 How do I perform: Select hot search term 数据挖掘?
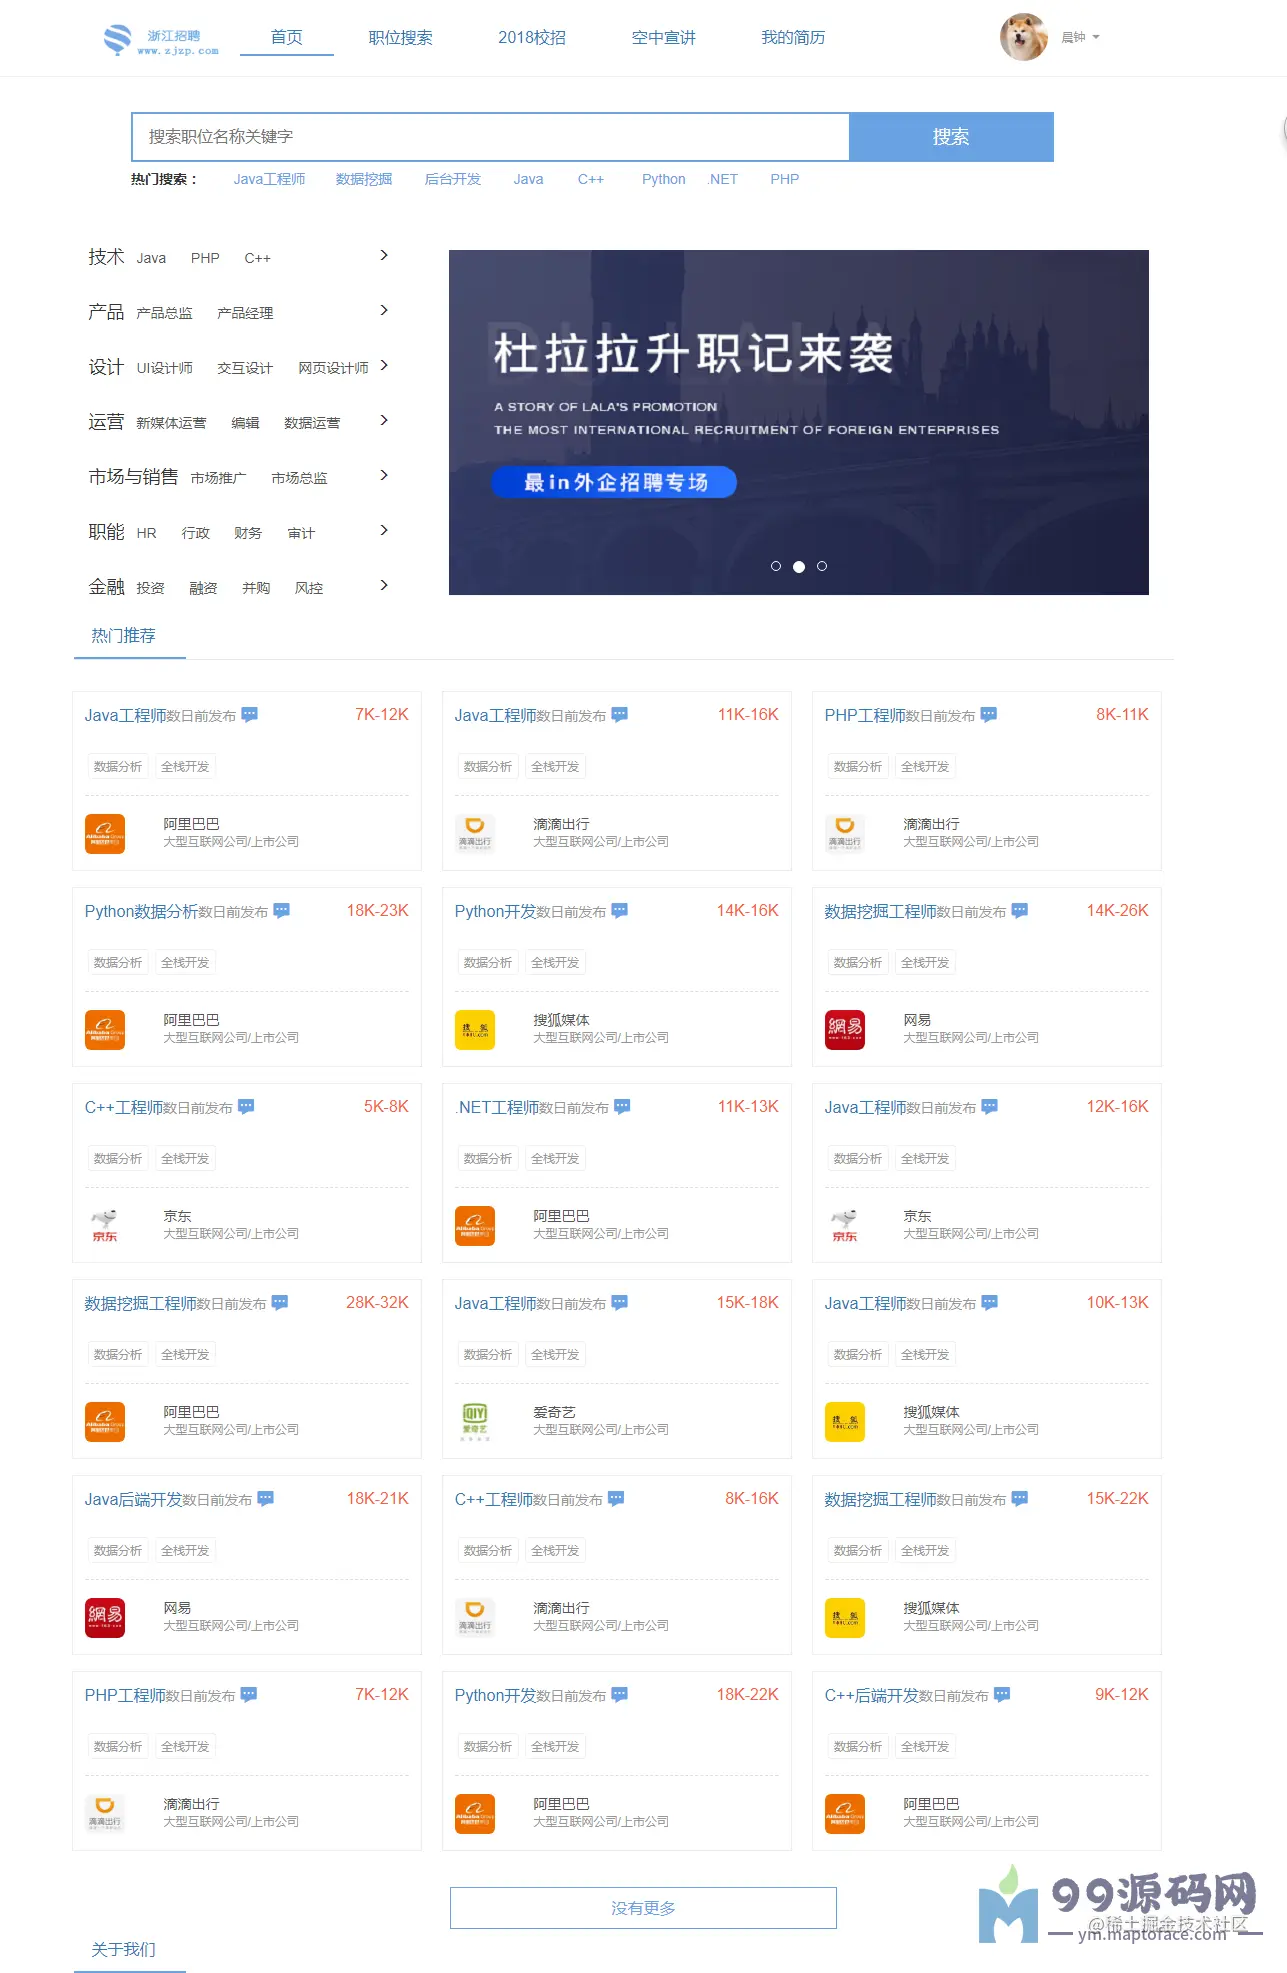coord(364,179)
